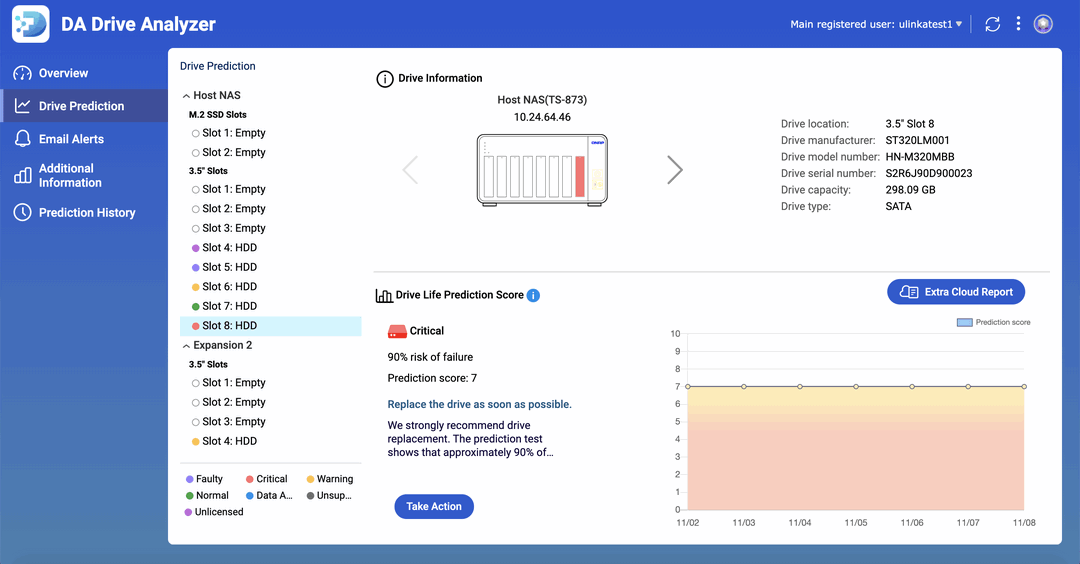The height and width of the screenshot is (564, 1080).
Task: Click the Drive Life Prediction info icon
Action: pyautogui.click(x=533, y=295)
